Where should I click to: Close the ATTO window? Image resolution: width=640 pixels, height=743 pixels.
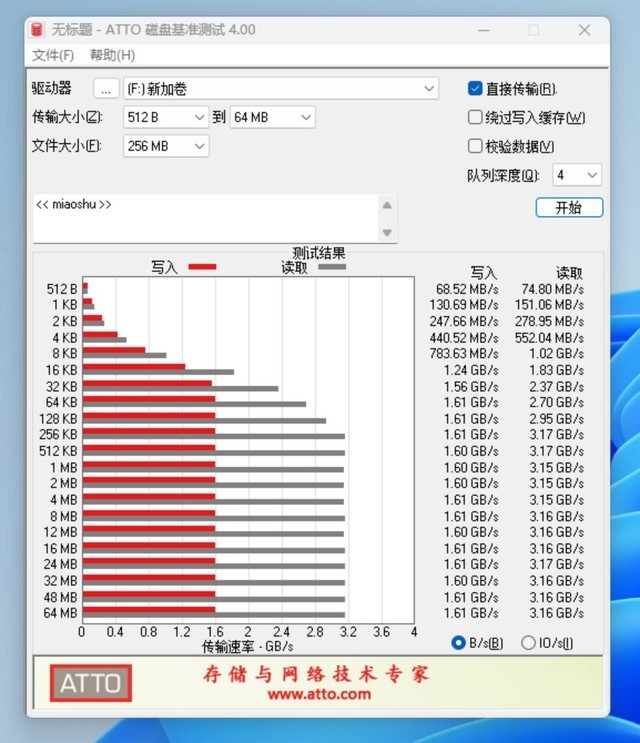pos(584,30)
